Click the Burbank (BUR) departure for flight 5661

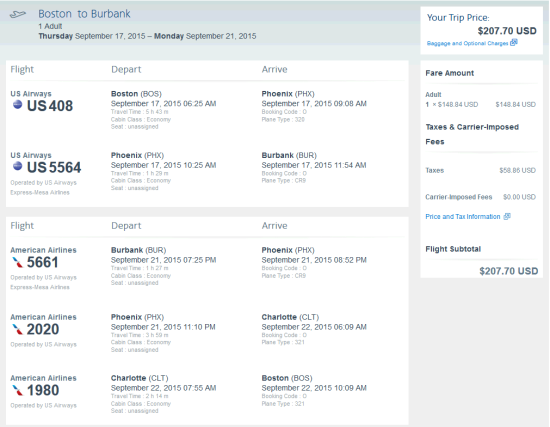[x=139, y=250]
